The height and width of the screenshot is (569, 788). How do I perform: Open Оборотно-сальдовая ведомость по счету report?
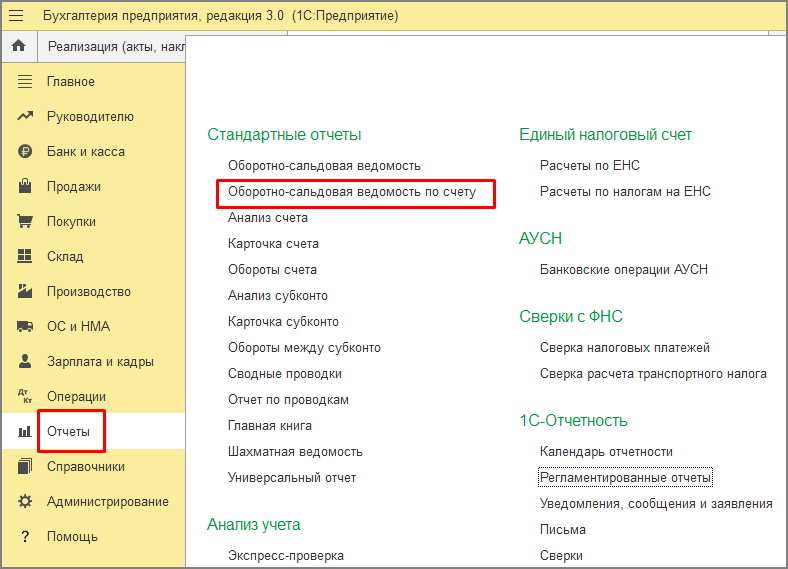coord(352,191)
